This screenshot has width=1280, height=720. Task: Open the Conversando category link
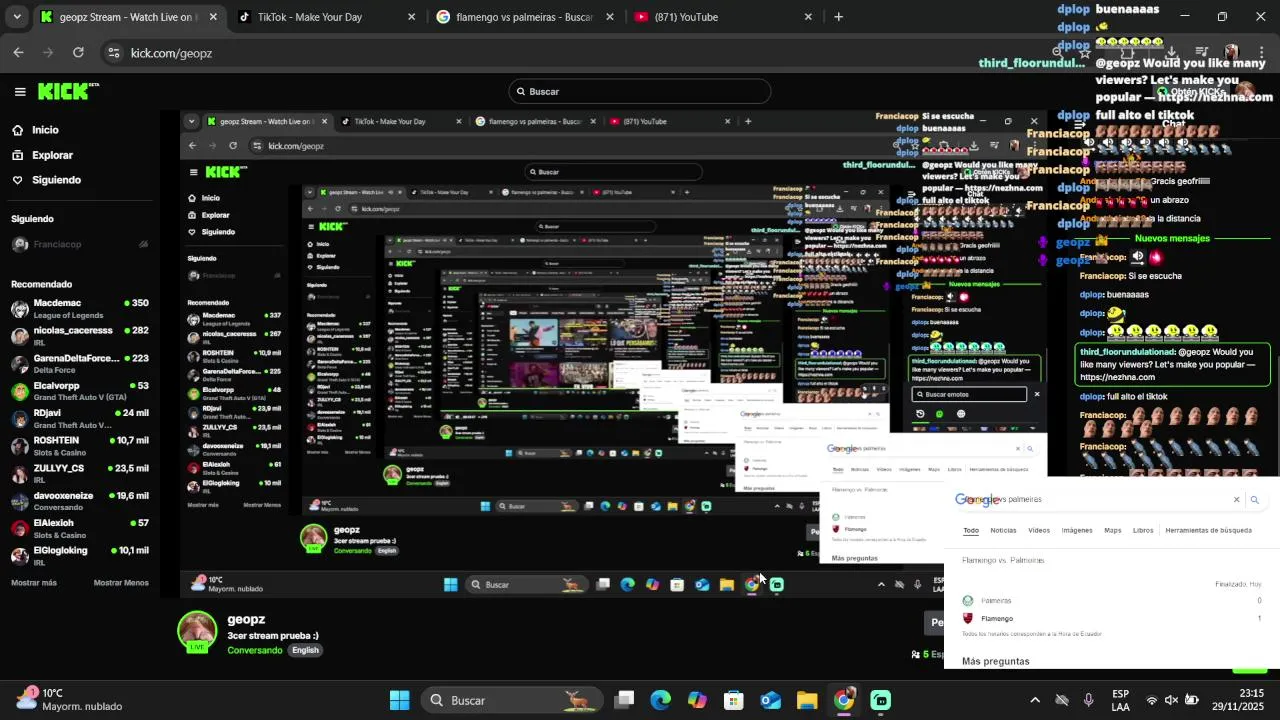click(x=255, y=650)
